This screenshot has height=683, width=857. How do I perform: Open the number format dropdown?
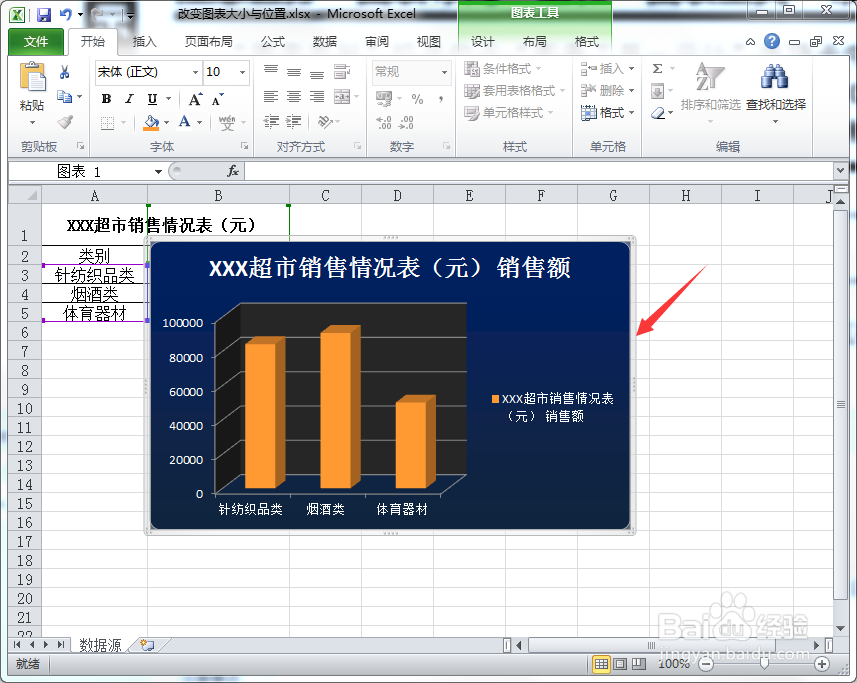pyautogui.click(x=444, y=72)
